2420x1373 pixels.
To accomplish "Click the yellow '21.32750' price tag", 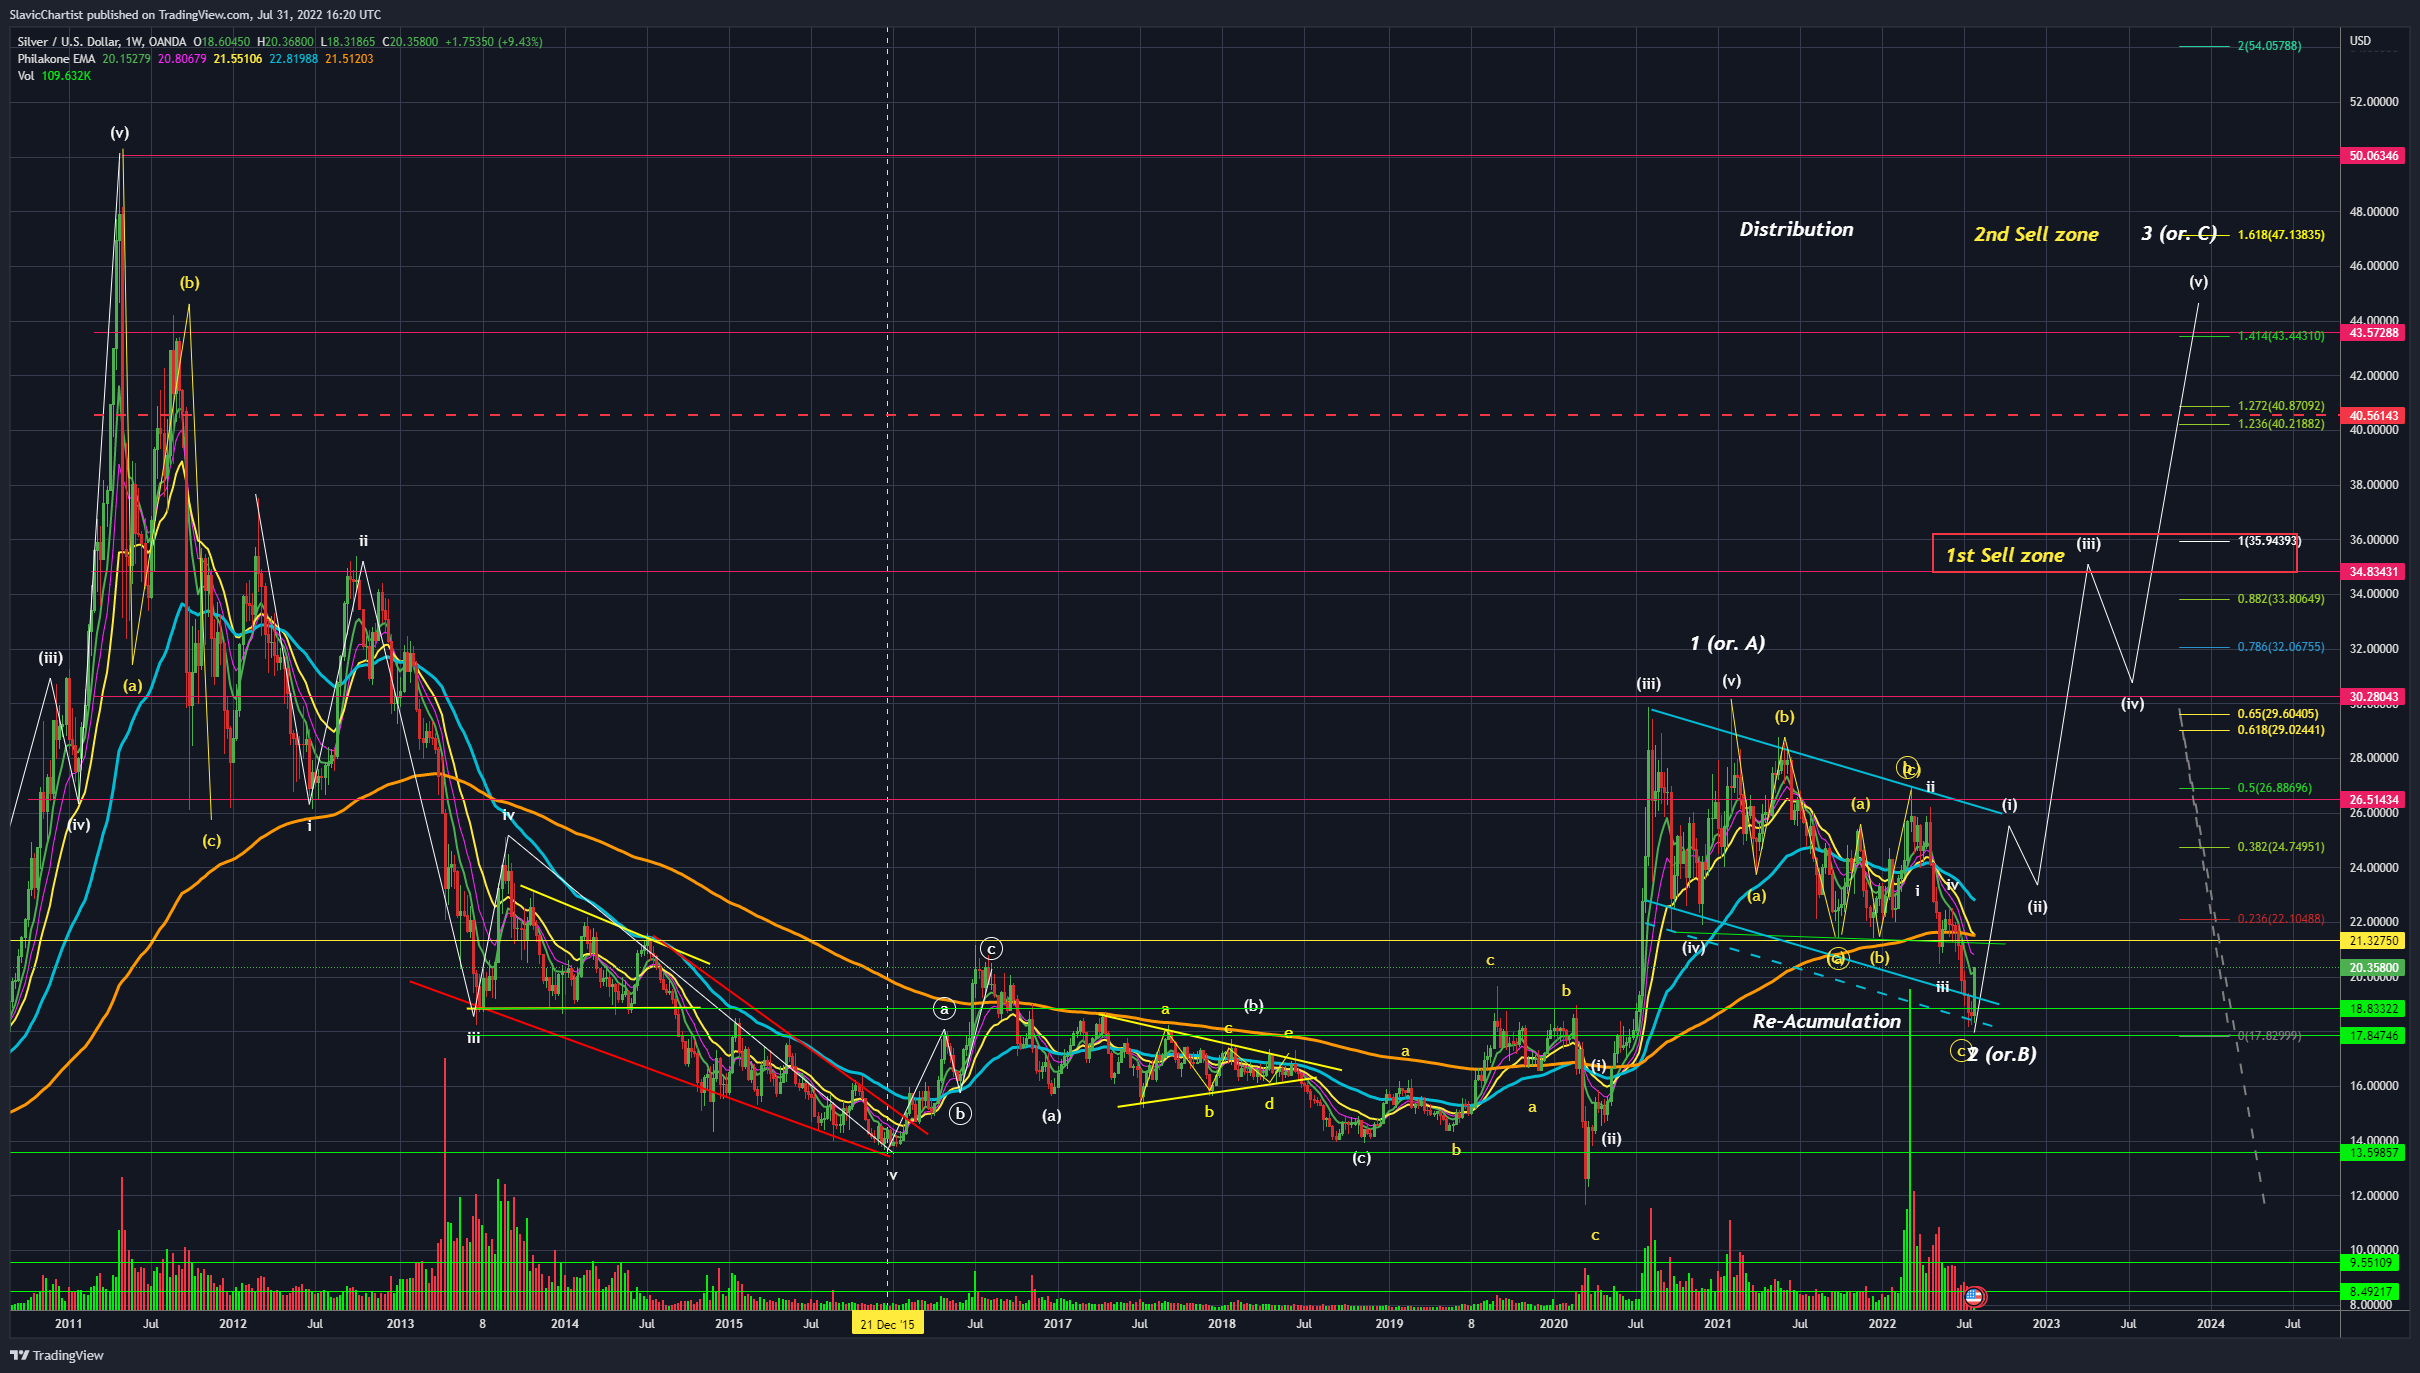I will [2373, 941].
